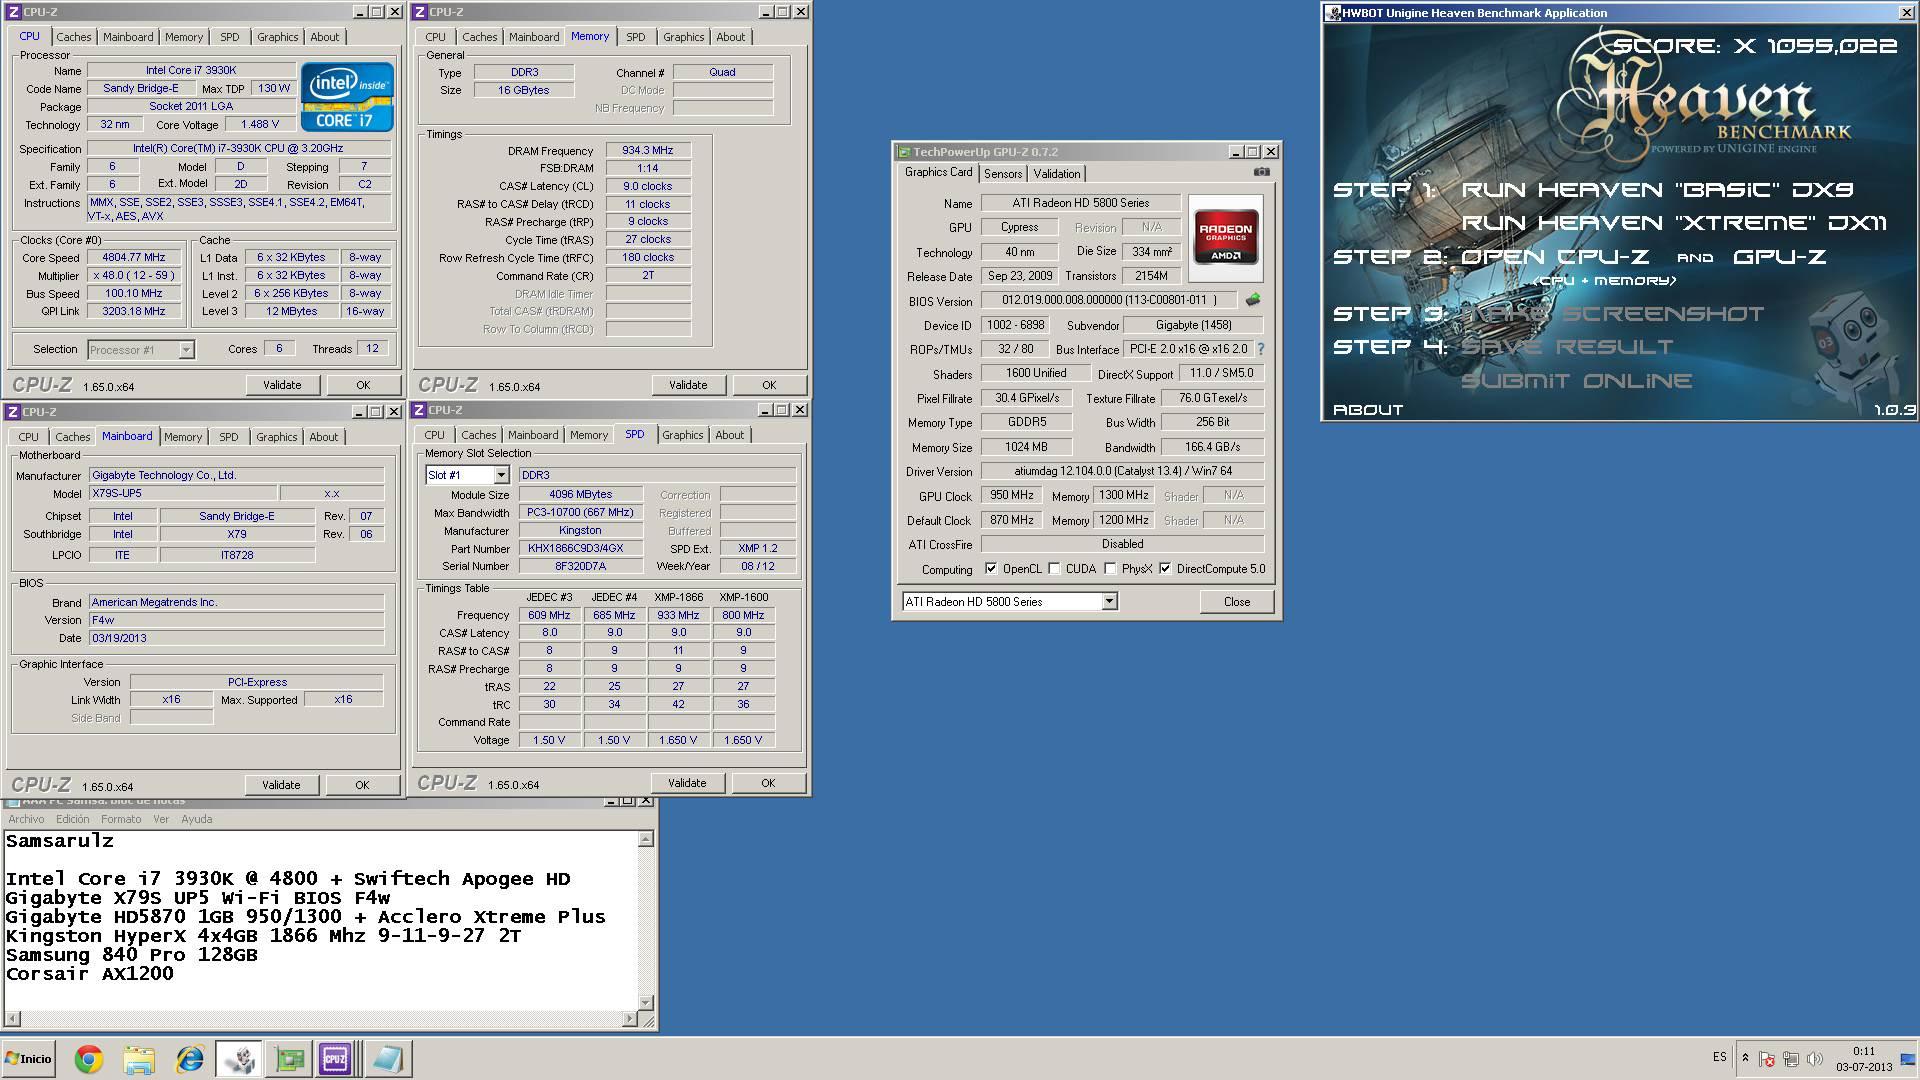This screenshot has height=1080, width=1920.
Task: Click the HWBOT Heaven window title icon
Action: click(1333, 13)
